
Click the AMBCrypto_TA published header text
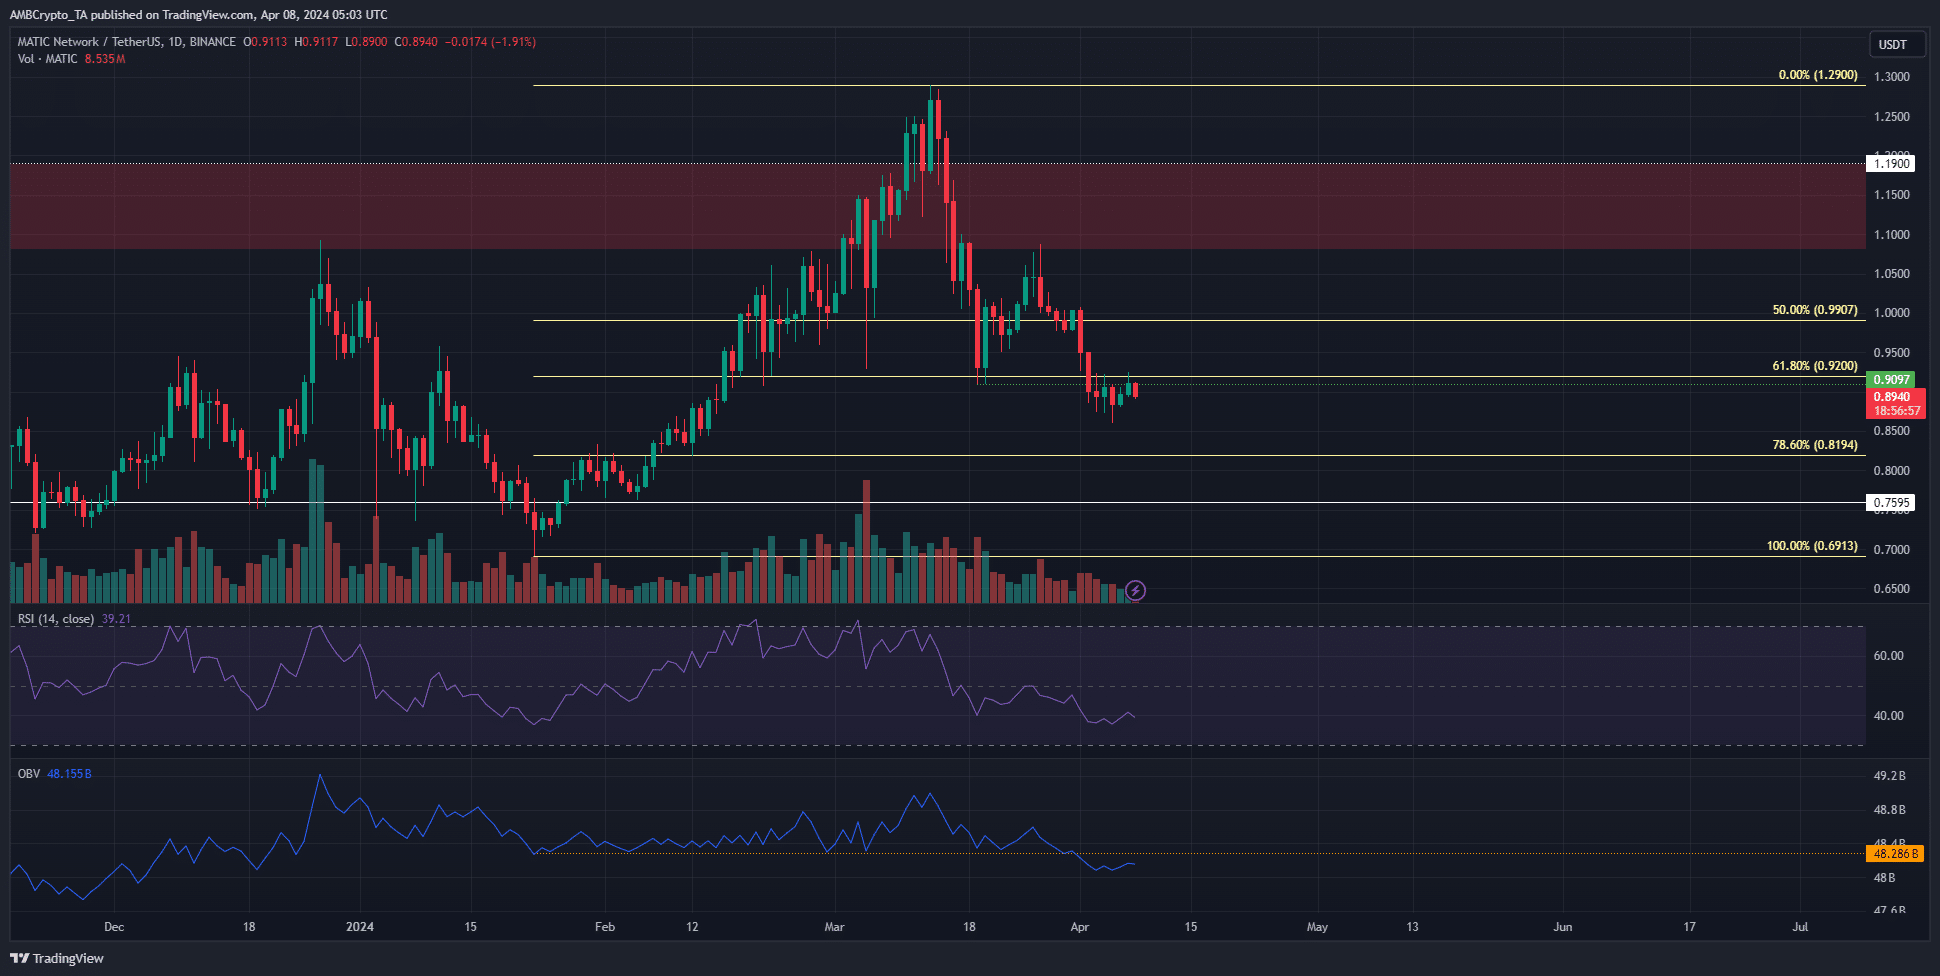point(199,15)
